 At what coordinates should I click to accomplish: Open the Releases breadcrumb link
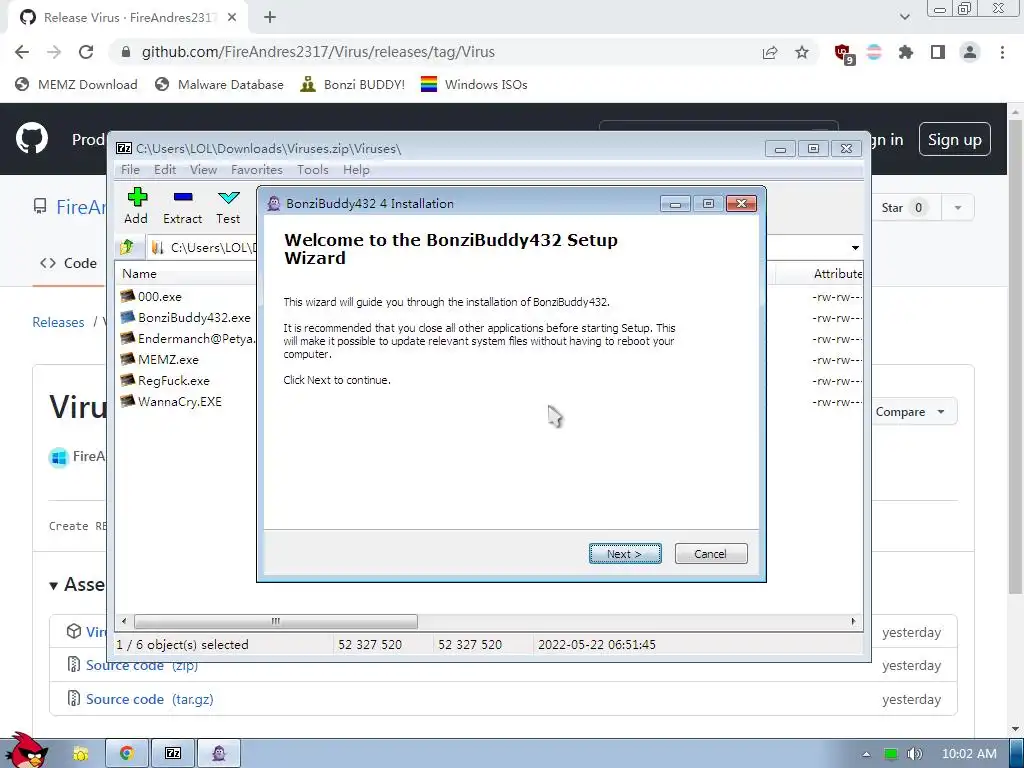tap(58, 322)
